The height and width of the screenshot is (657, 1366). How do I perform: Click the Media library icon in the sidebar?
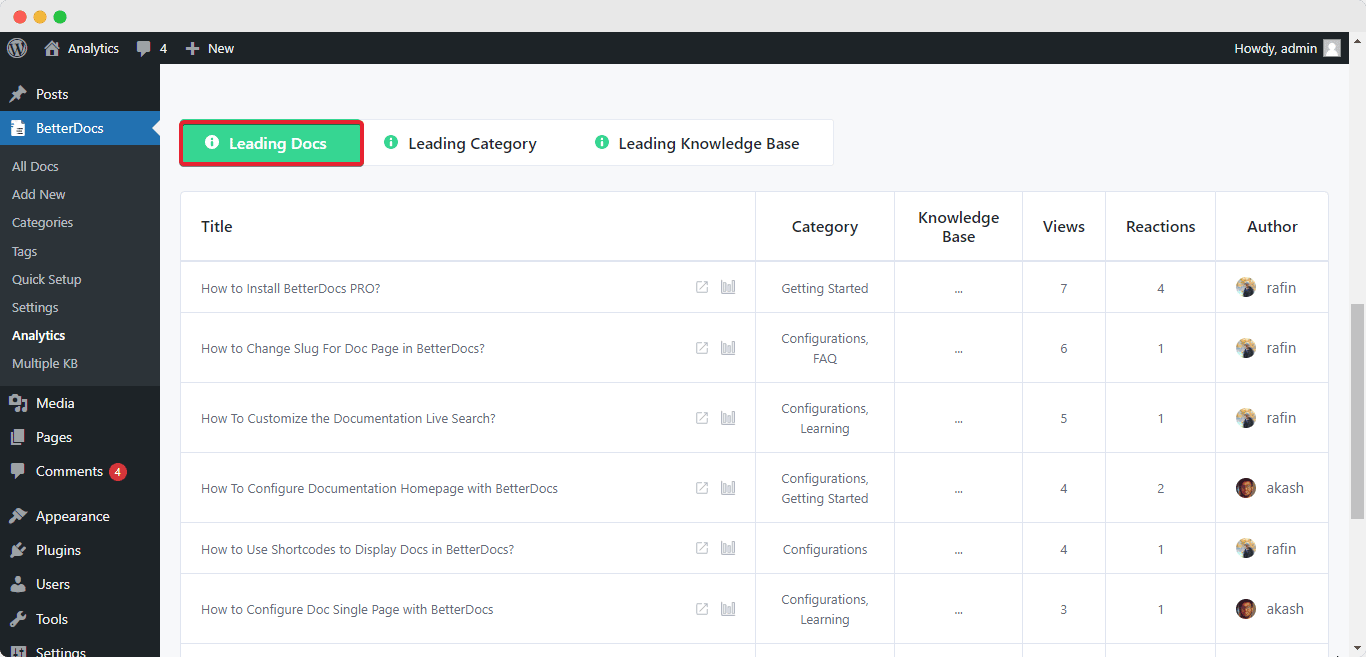18,403
